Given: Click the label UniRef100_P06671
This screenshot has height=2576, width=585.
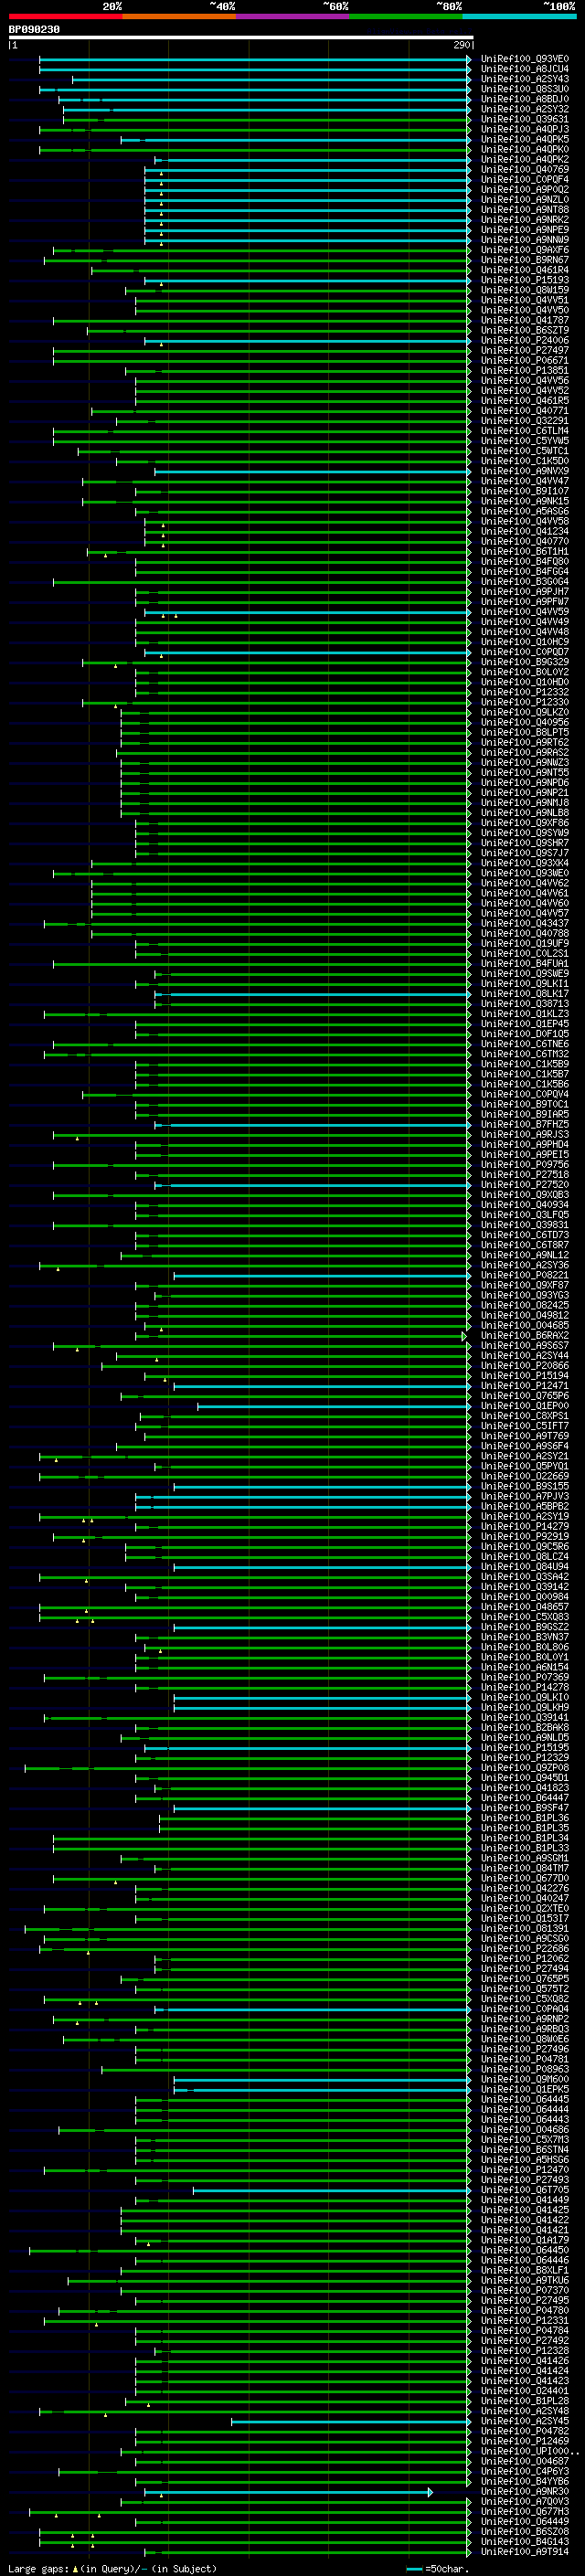Looking at the screenshot, I should coord(524,360).
